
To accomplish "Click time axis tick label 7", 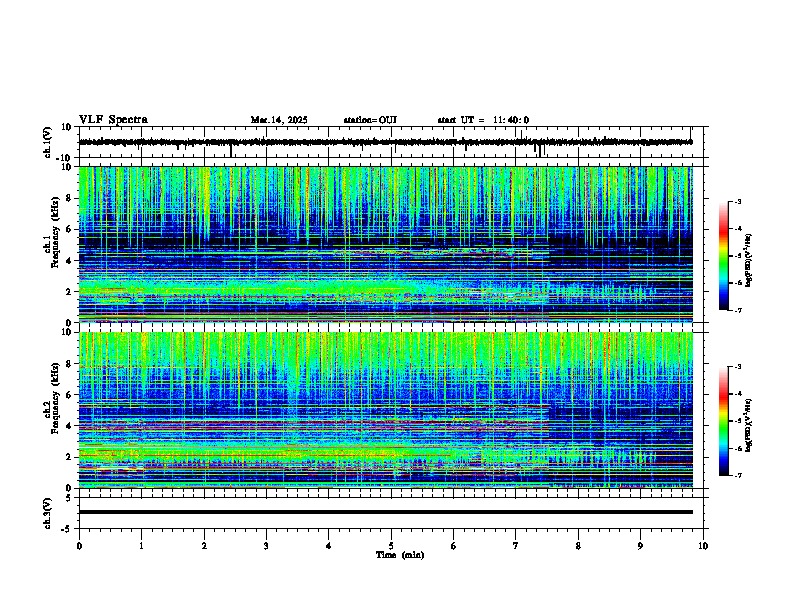I will point(516,546).
